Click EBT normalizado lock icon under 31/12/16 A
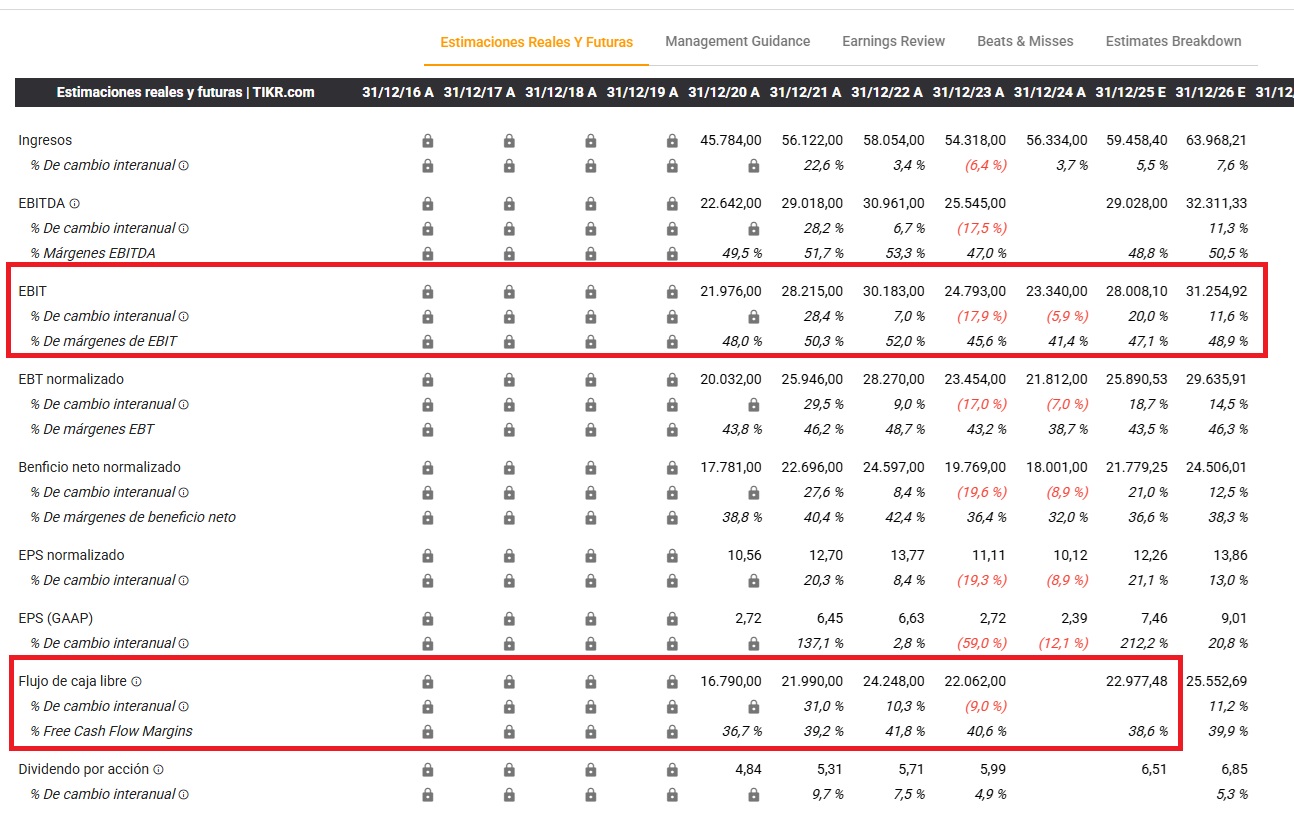Screen dimensions: 1294x813 pos(428,380)
